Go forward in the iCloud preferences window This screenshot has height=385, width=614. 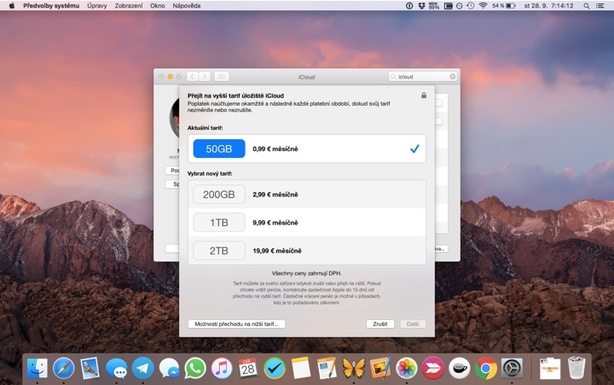click(x=204, y=76)
